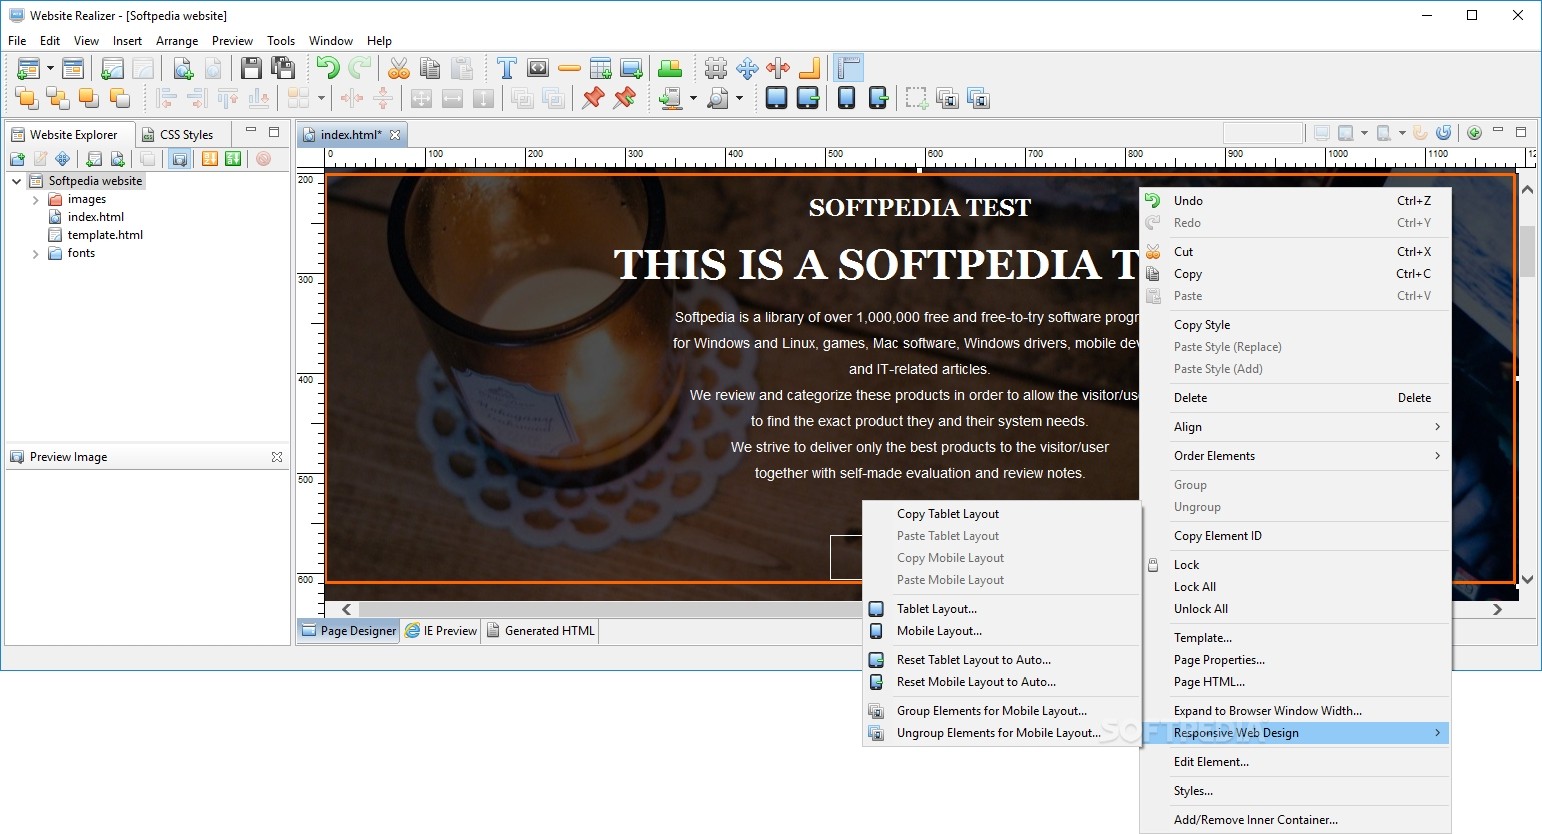Screen dimensions: 1542x834
Task: Close the Preview Image panel
Action: pos(277,457)
